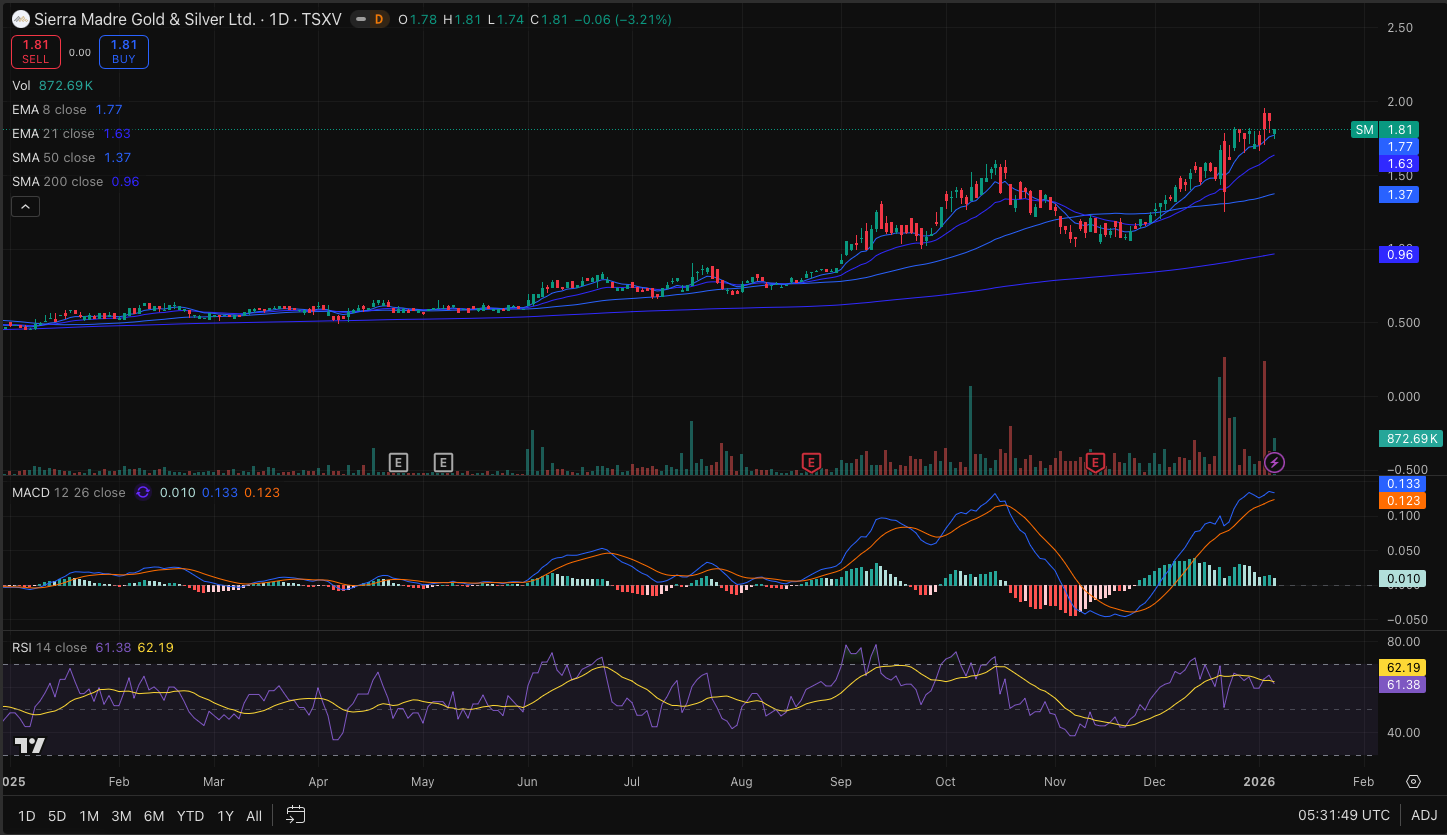Select the 3M time range
The height and width of the screenshot is (835, 1447).
121,816
